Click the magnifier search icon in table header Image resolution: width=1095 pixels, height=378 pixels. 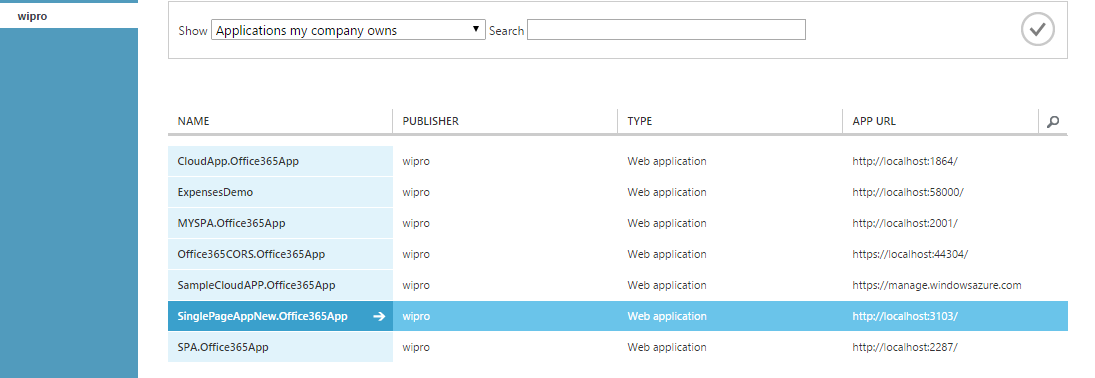tap(1053, 122)
